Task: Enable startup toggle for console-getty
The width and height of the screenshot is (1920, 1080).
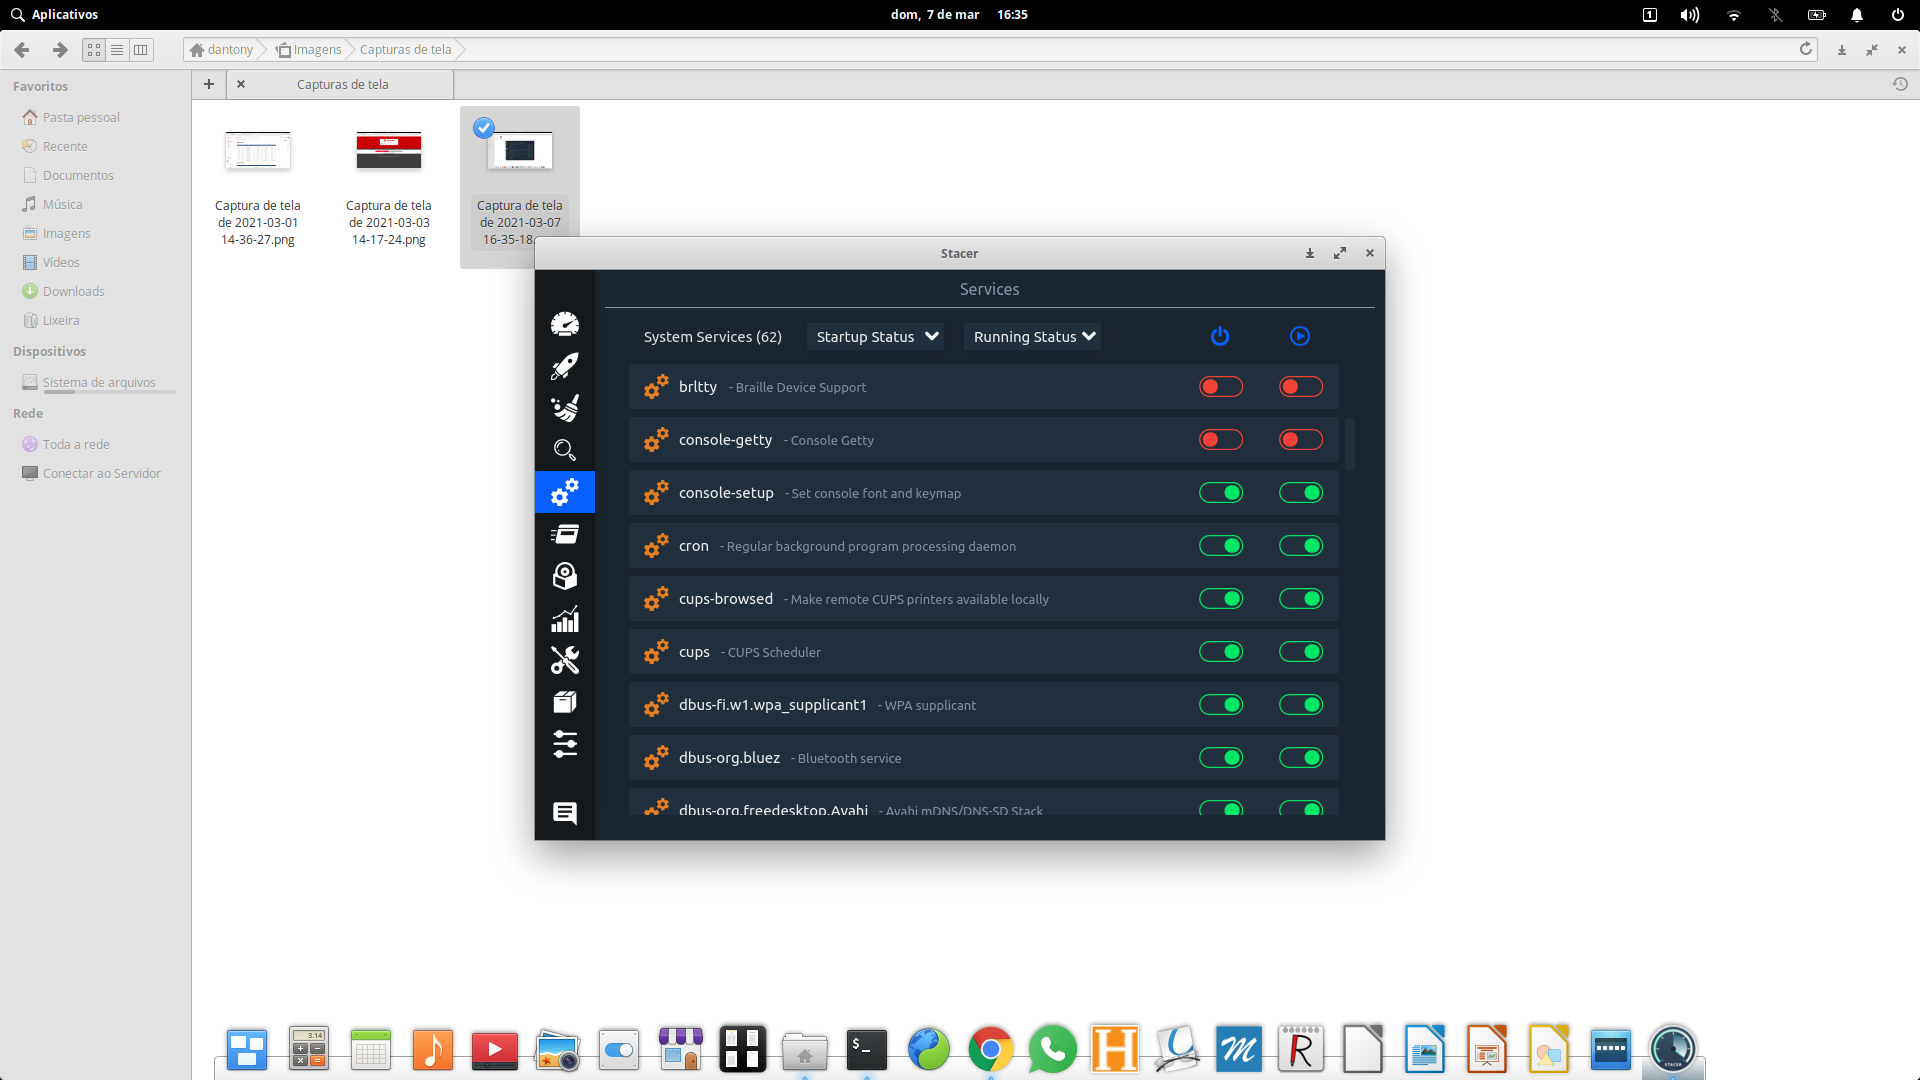Action: pos(1221,440)
